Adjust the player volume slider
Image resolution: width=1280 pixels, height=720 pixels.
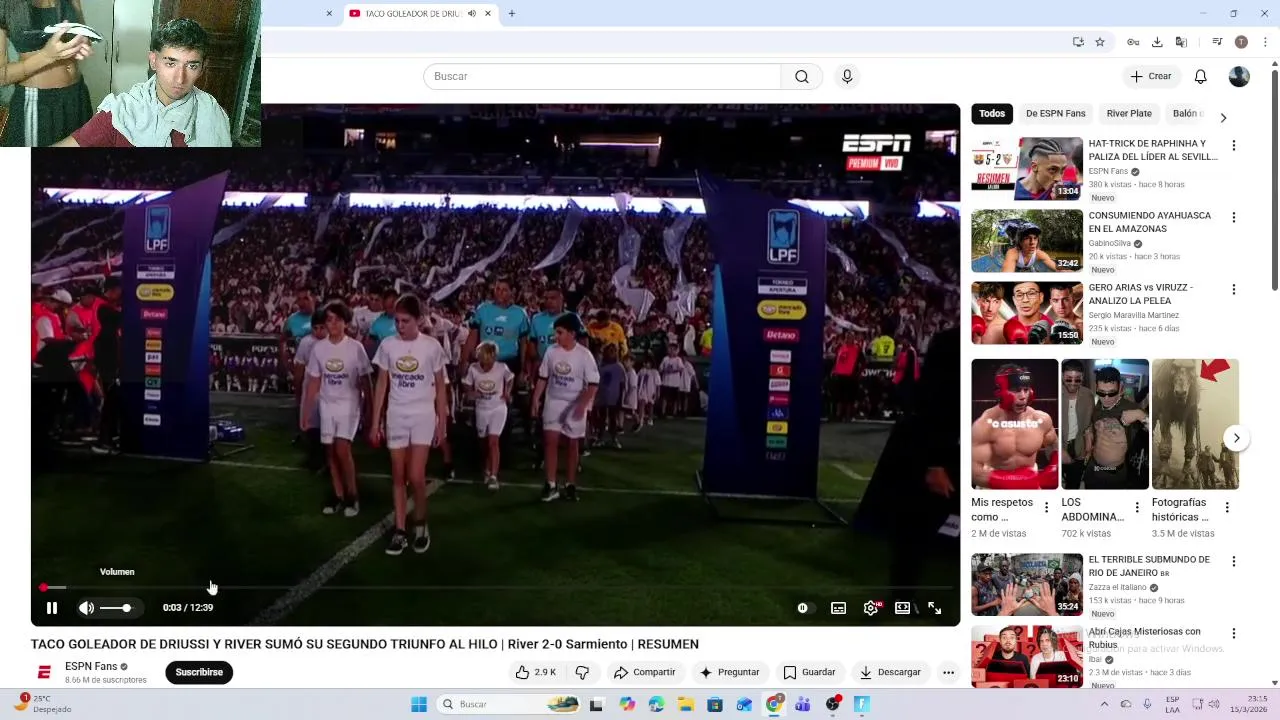point(116,608)
